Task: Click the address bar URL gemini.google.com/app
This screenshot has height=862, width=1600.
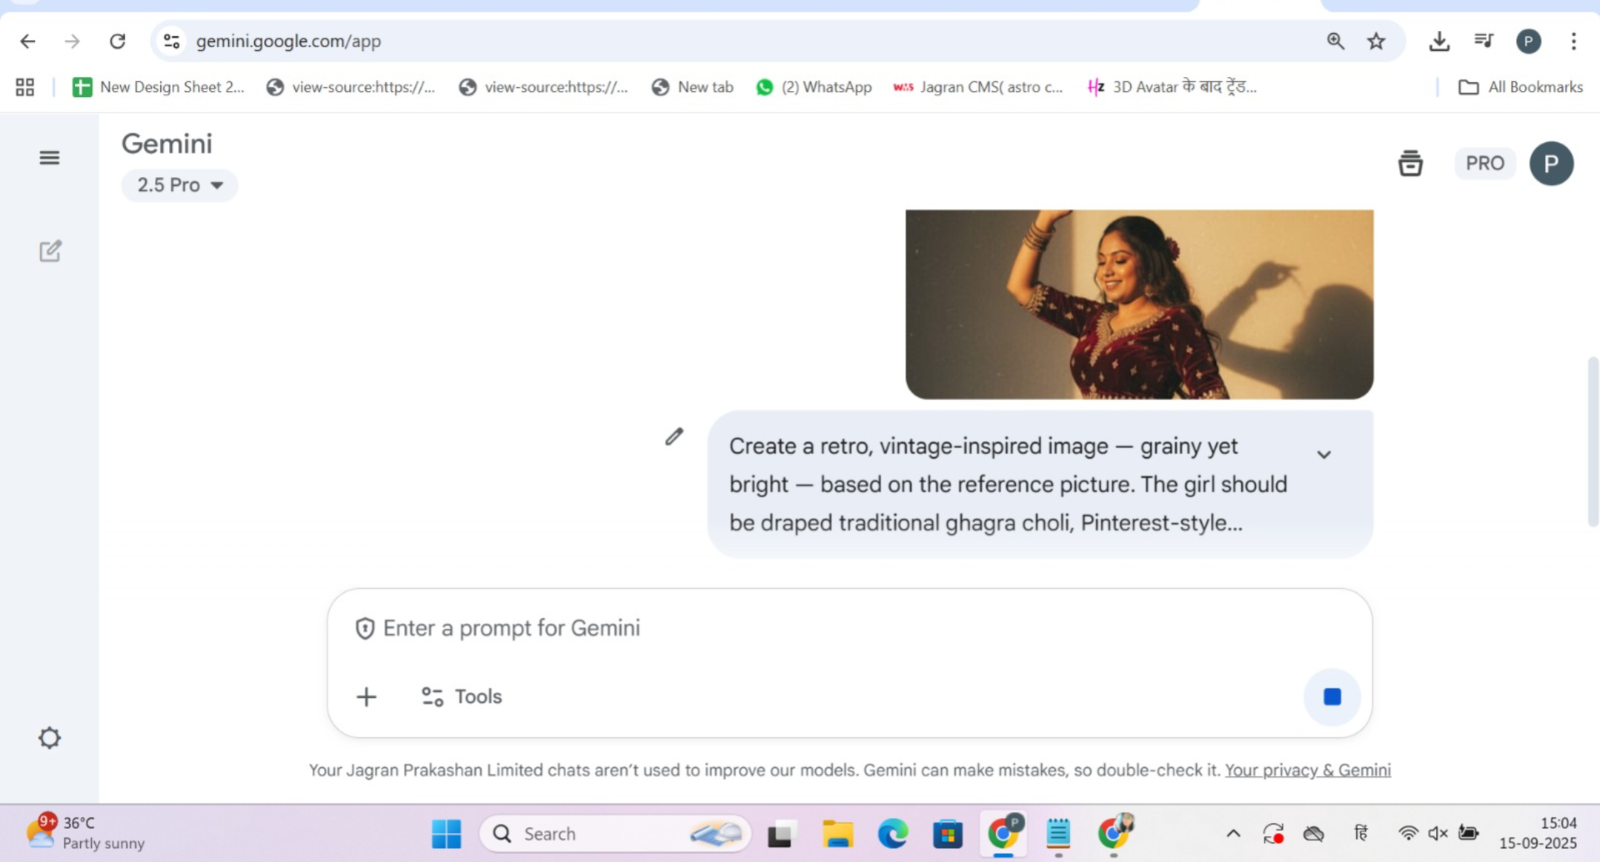Action: click(288, 41)
